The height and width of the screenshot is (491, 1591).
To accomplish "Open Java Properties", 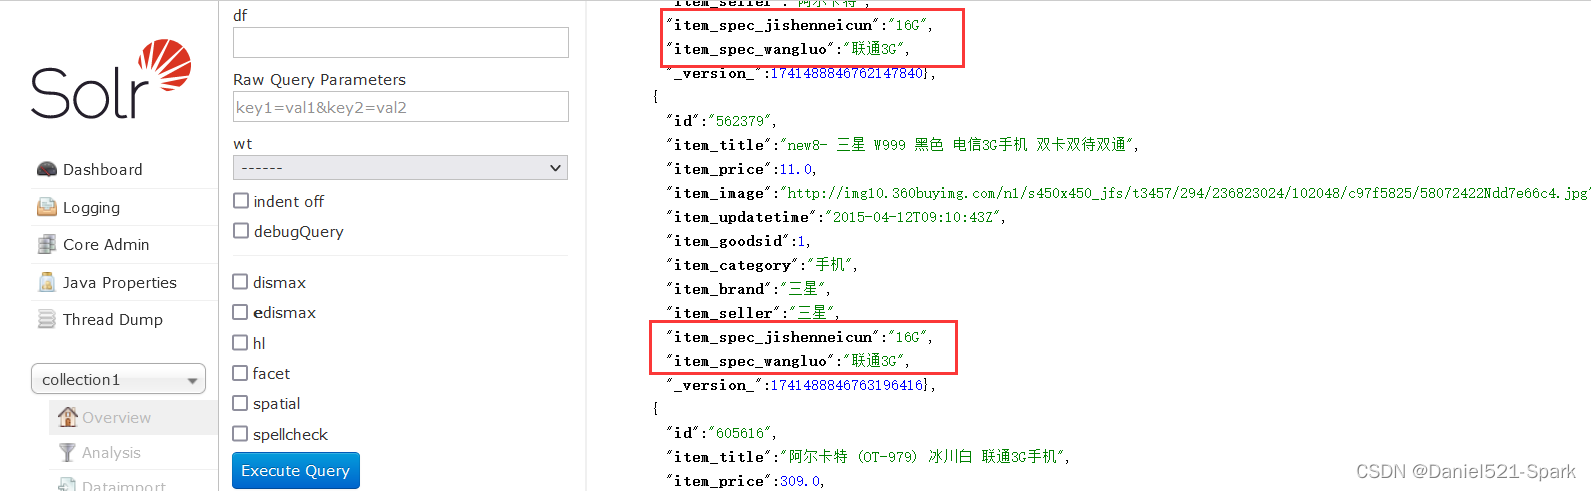I will 119,282.
